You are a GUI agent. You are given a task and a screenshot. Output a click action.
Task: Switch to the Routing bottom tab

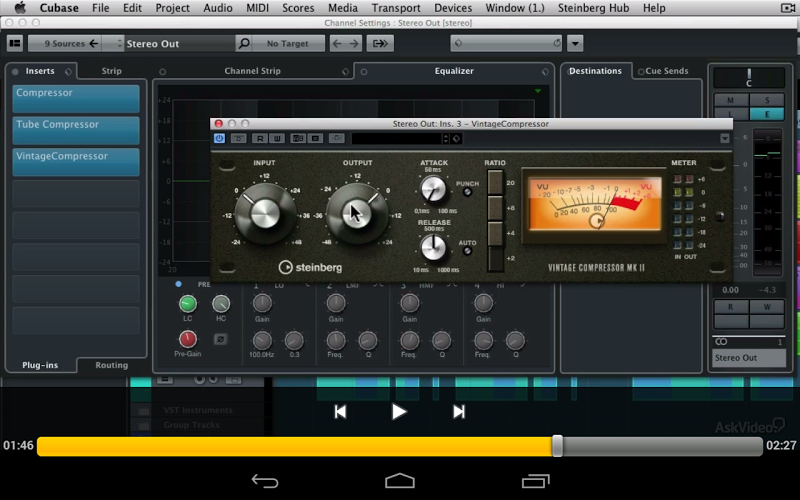[111, 365]
